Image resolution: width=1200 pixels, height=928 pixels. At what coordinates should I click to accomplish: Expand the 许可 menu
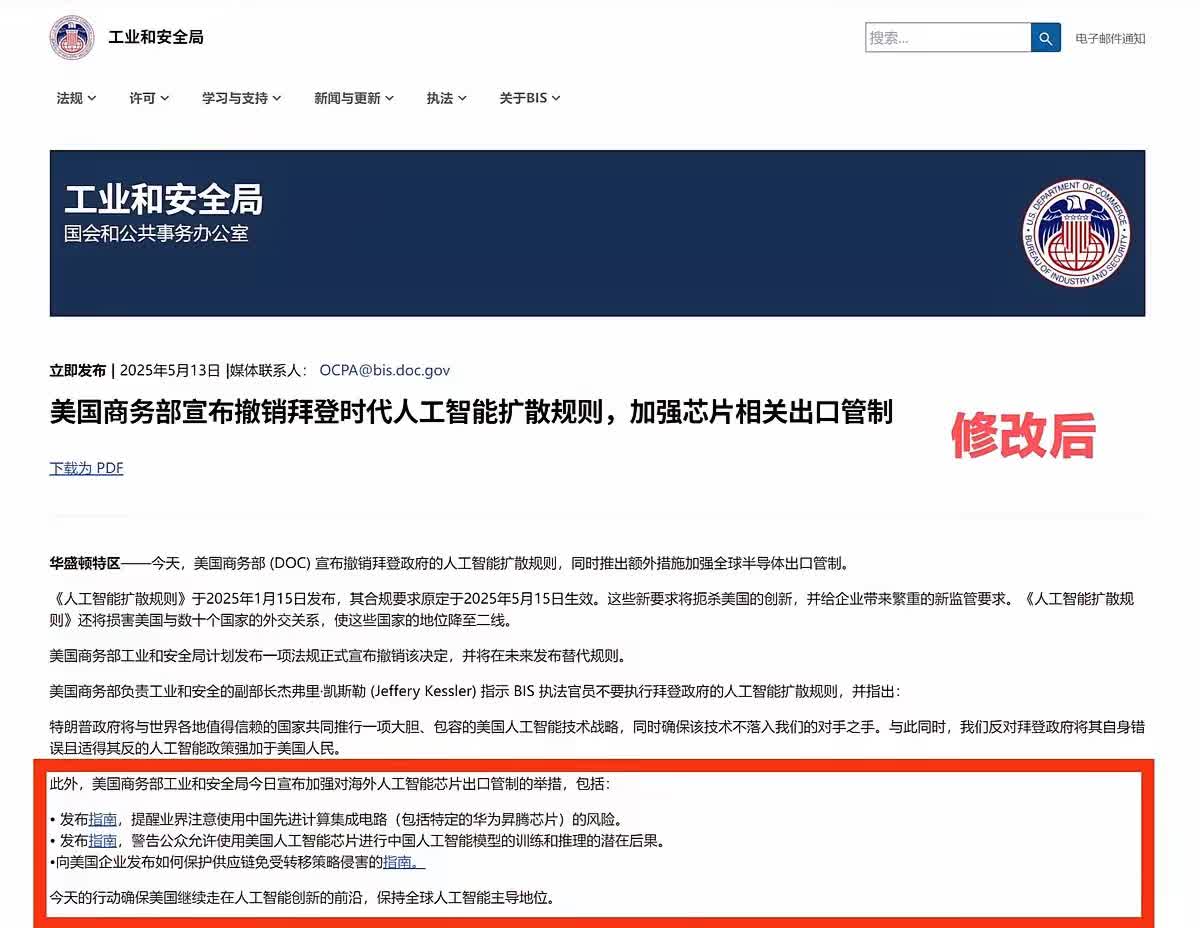(x=149, y=98)
